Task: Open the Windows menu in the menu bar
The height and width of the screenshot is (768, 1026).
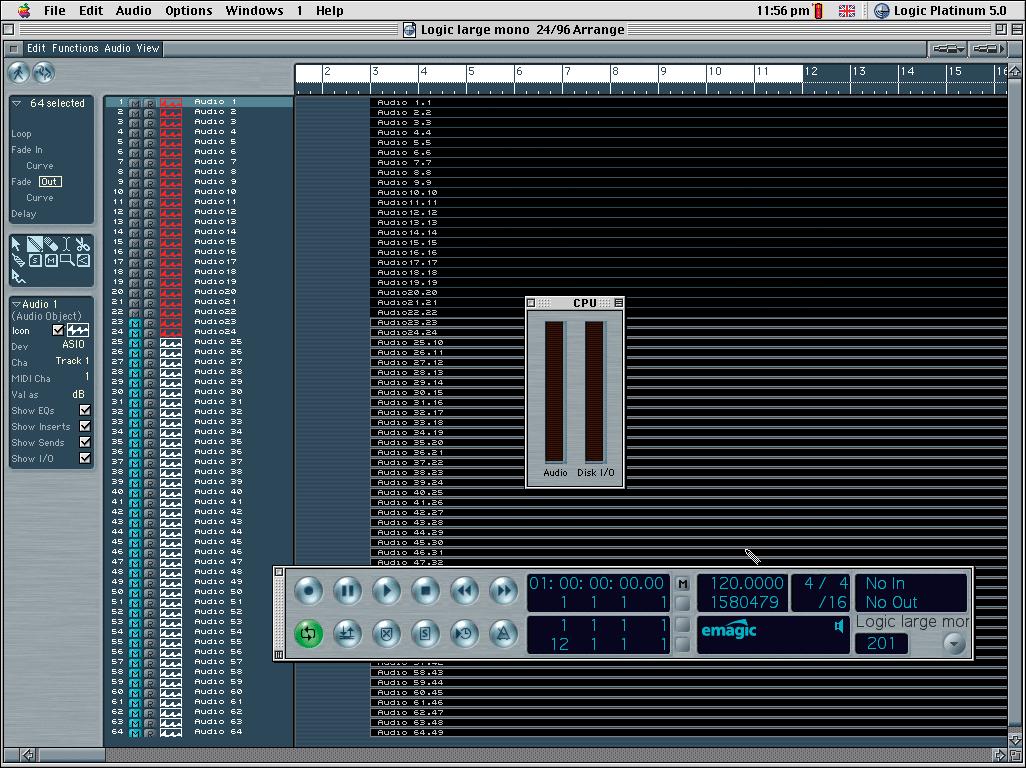Action: click(x=254, y=10)
